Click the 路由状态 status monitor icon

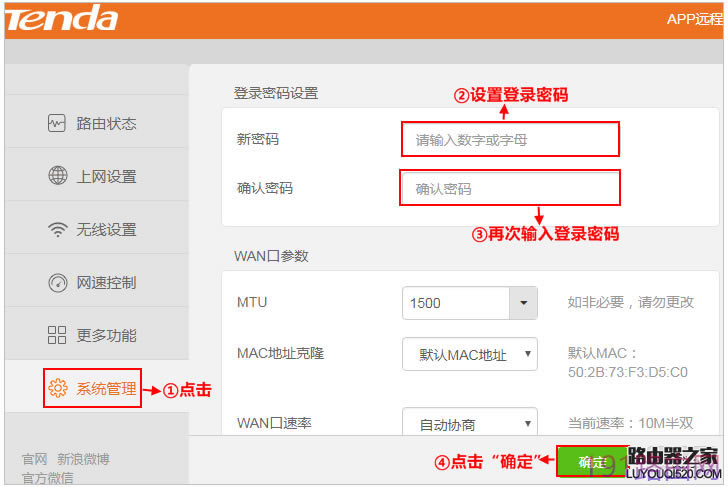point(57,124)
